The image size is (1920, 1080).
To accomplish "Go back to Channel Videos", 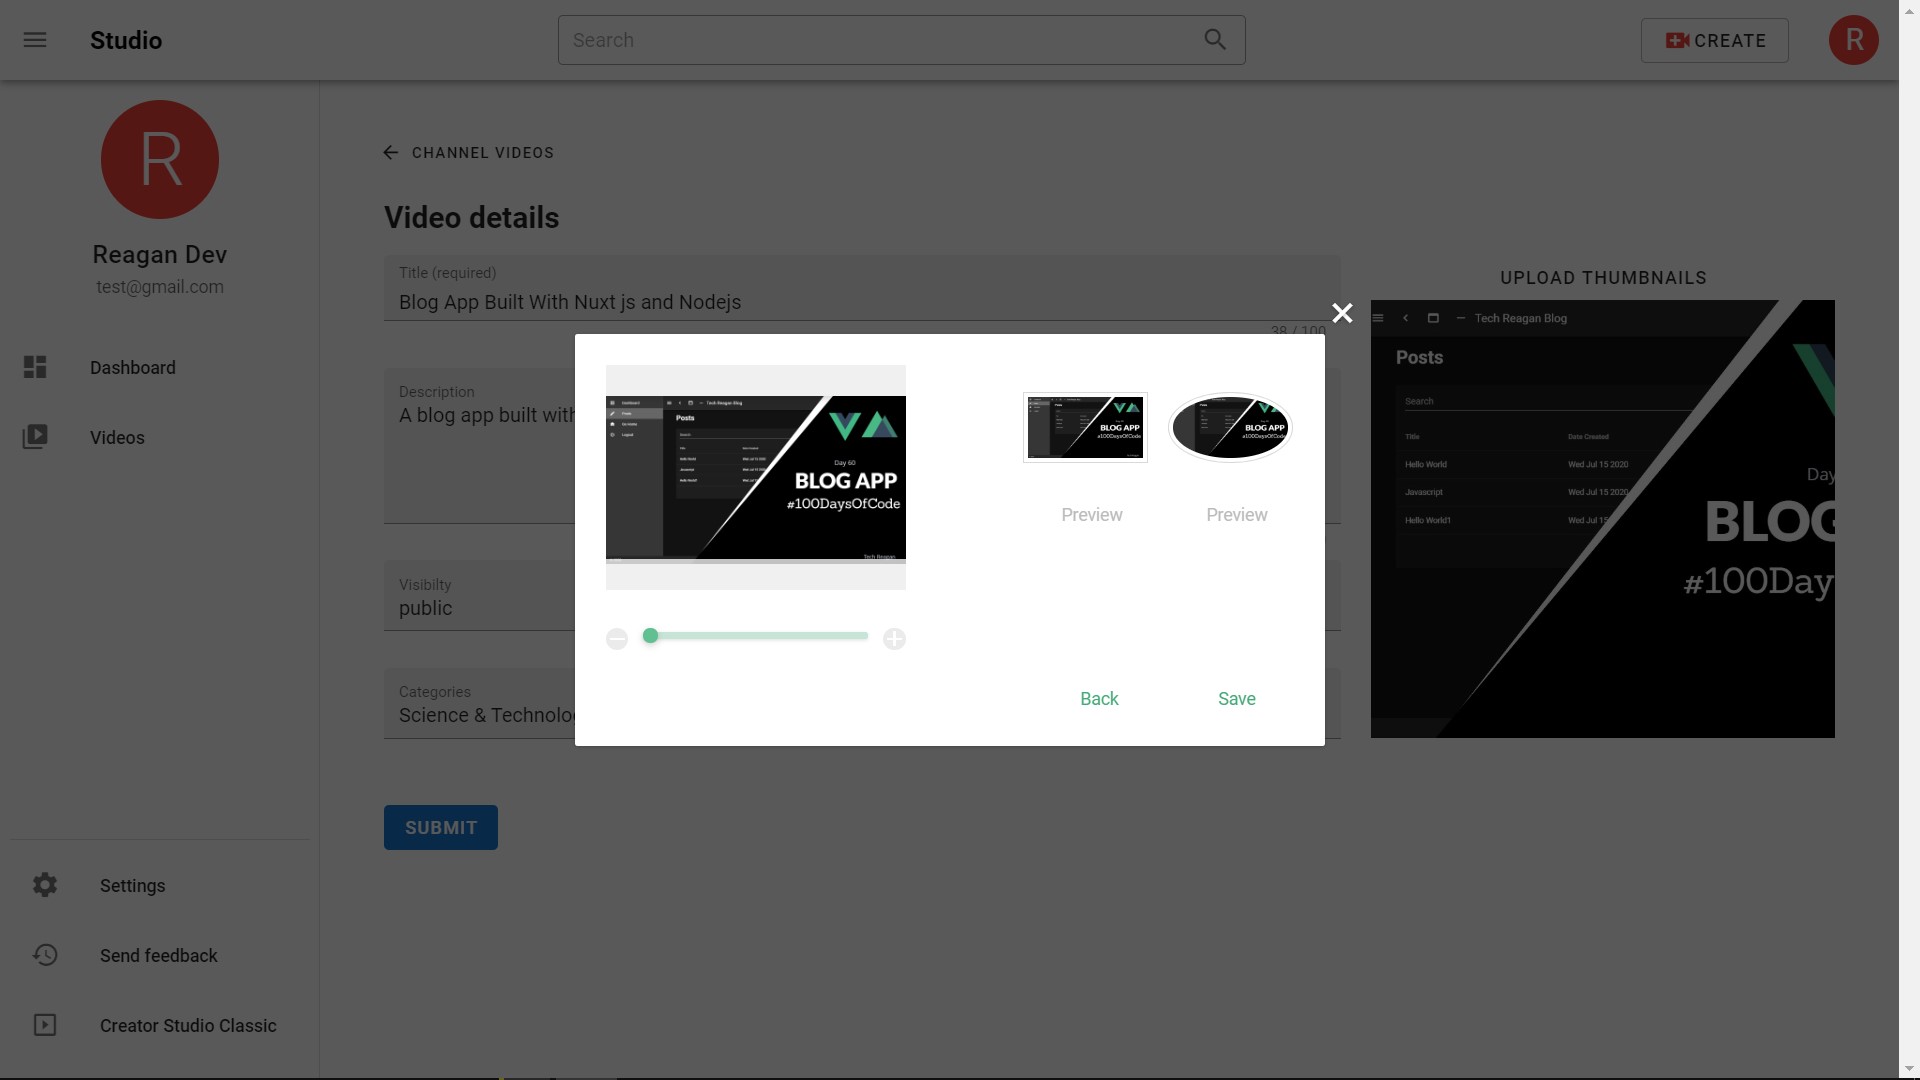I will (468, 153).
